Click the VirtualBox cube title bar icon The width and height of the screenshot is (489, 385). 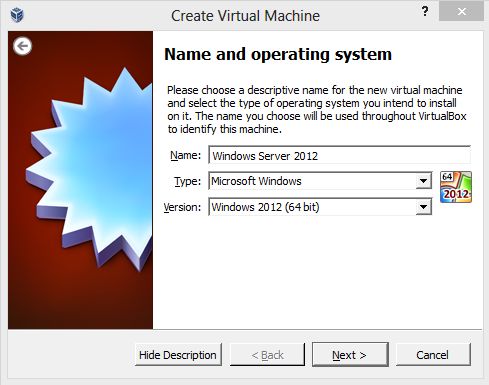point(17,15)
